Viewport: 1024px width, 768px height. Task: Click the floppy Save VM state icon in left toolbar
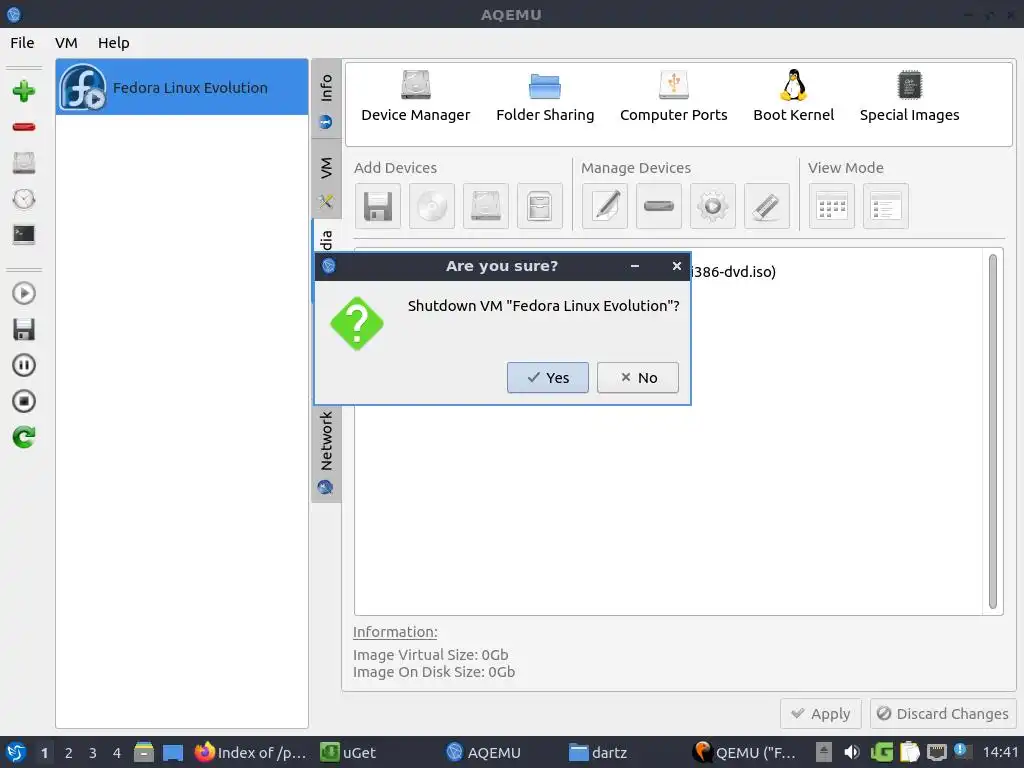coord(24,329)
